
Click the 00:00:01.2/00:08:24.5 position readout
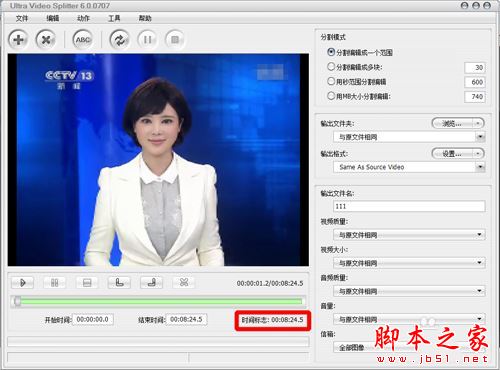[270, 283]
